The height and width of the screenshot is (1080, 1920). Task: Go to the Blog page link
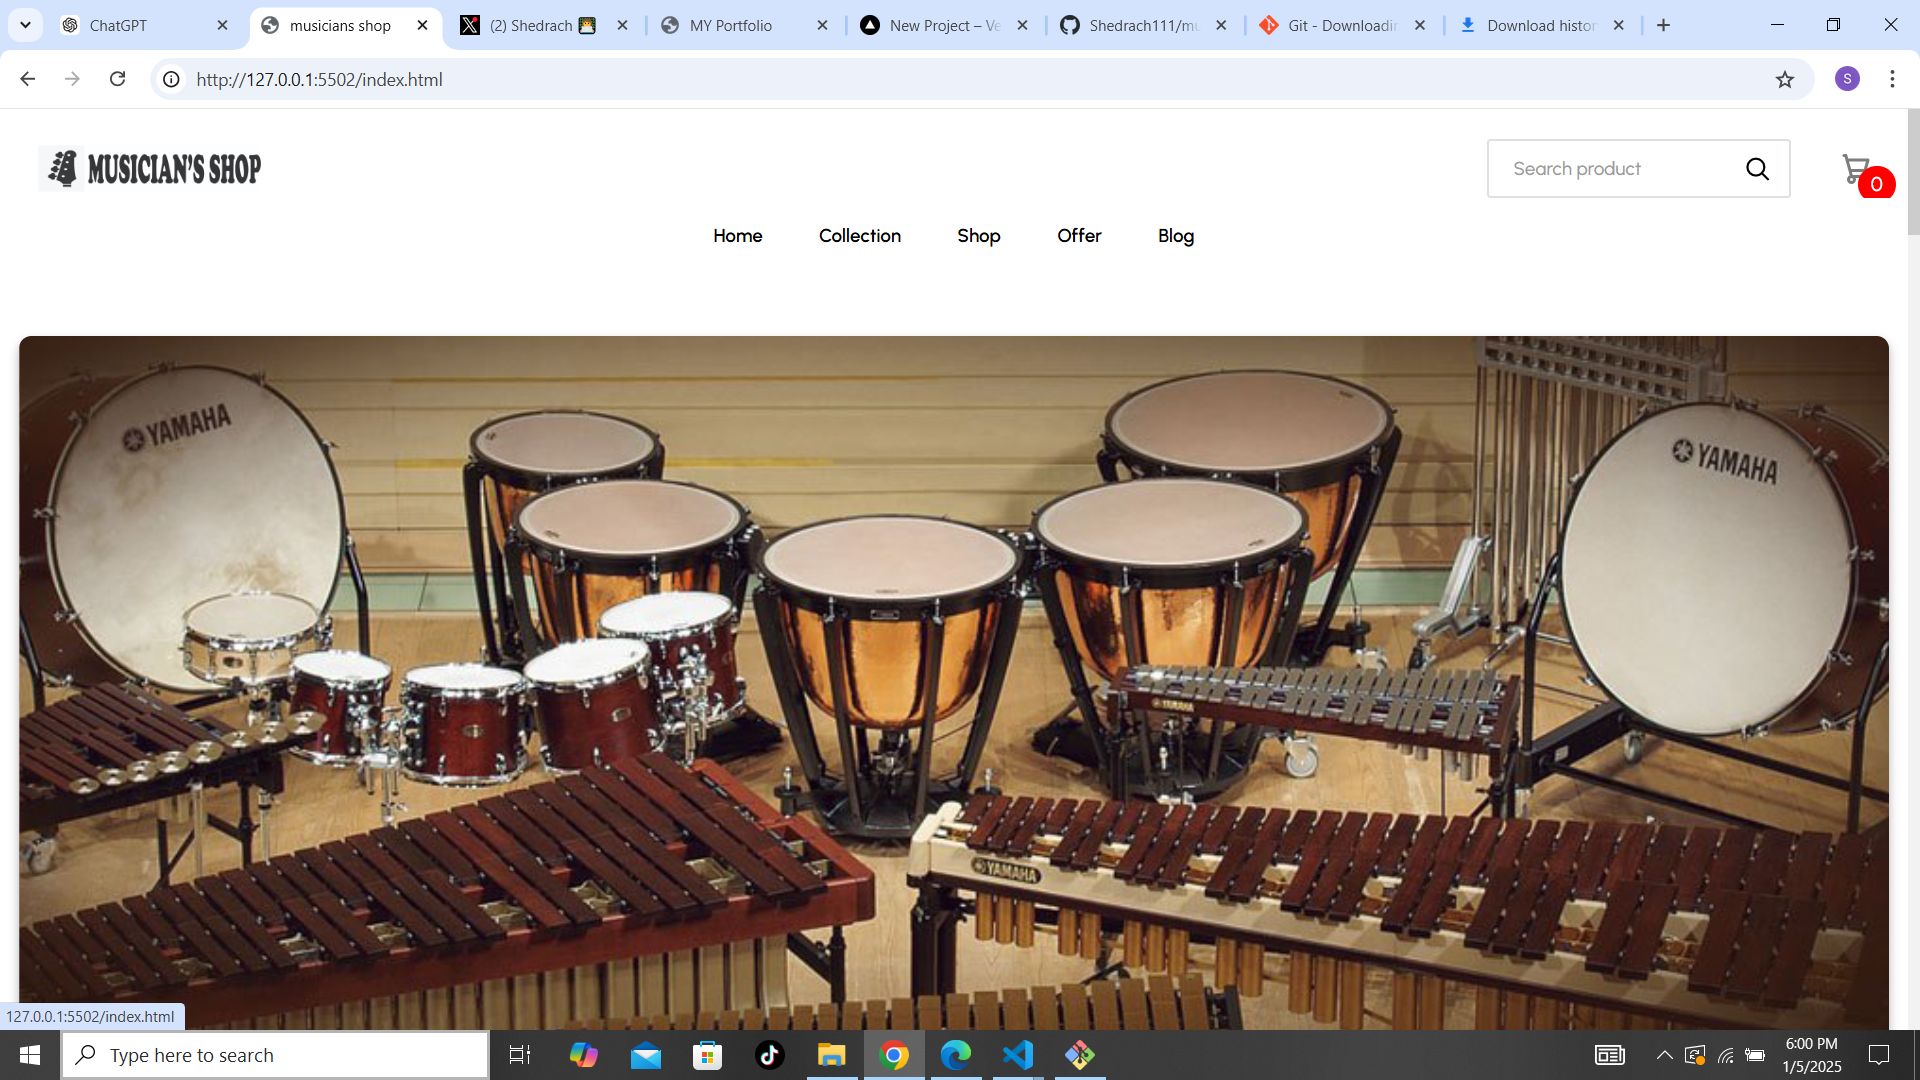pyautogui.click(x=1175, y=236)
